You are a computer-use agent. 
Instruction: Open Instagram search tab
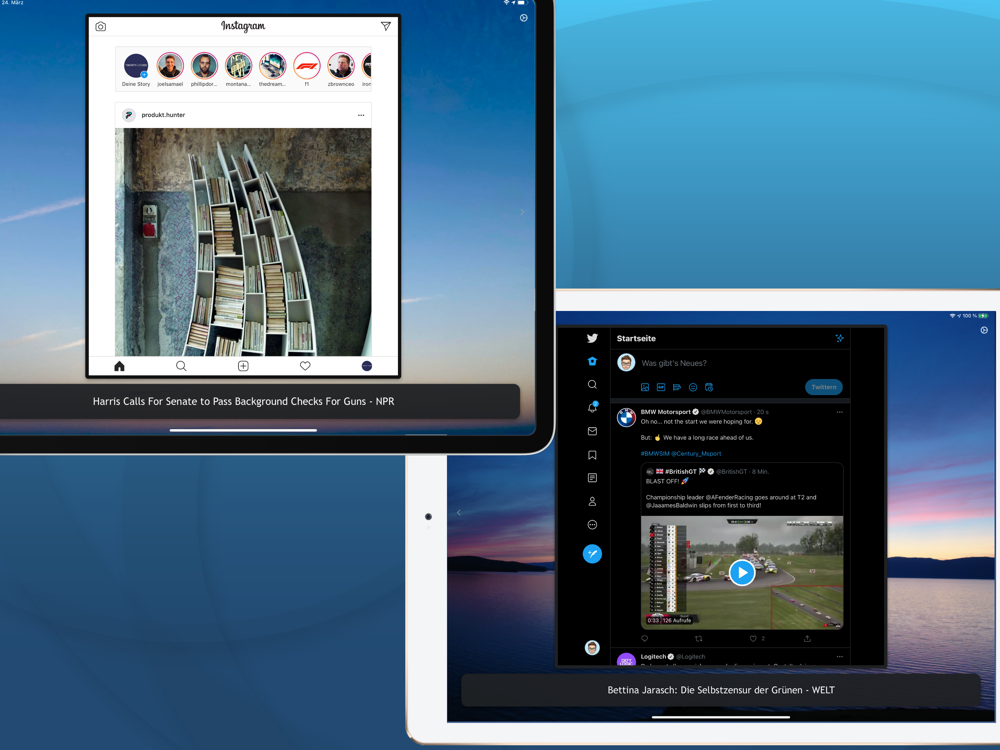pyautogui.click(x=181, y=366)
